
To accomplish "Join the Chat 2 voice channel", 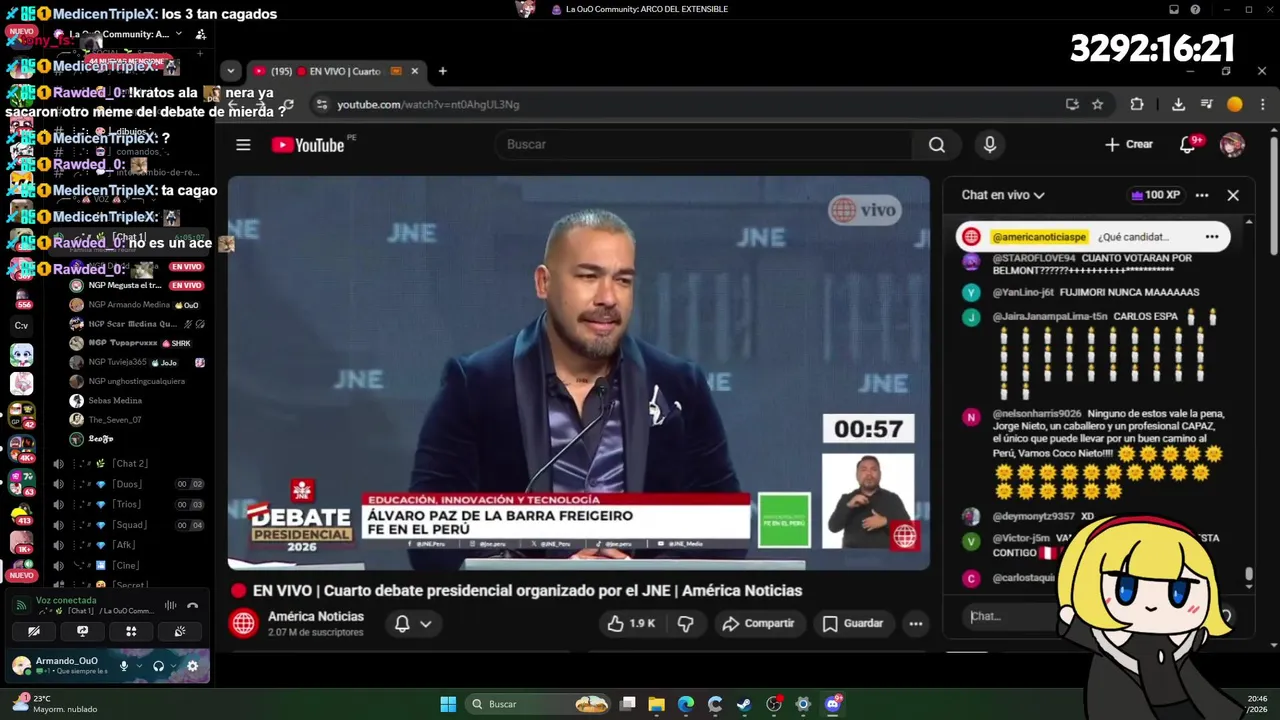I will [x=130, y=464].
